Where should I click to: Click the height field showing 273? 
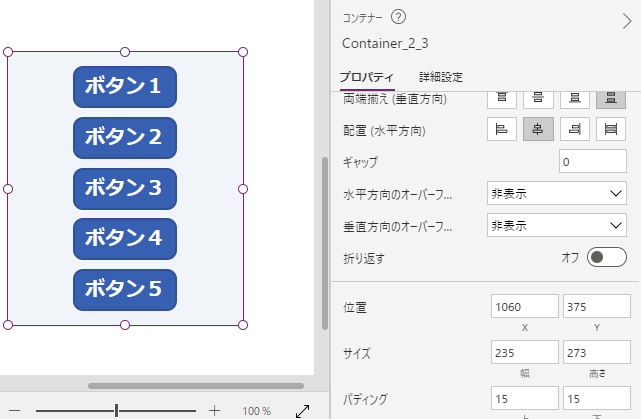coord(596,352)
